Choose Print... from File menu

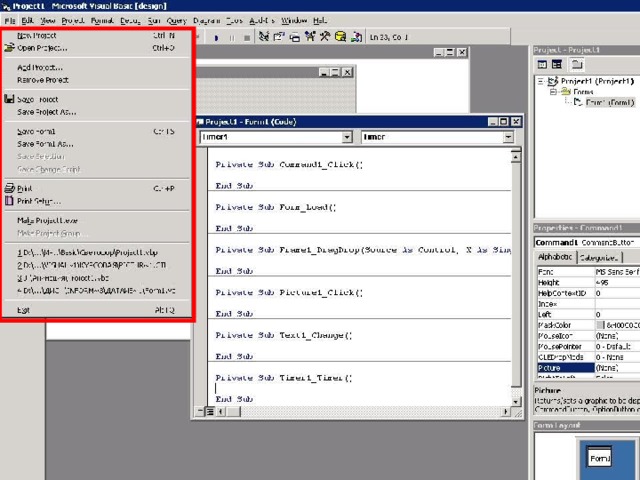pos(96,189)
